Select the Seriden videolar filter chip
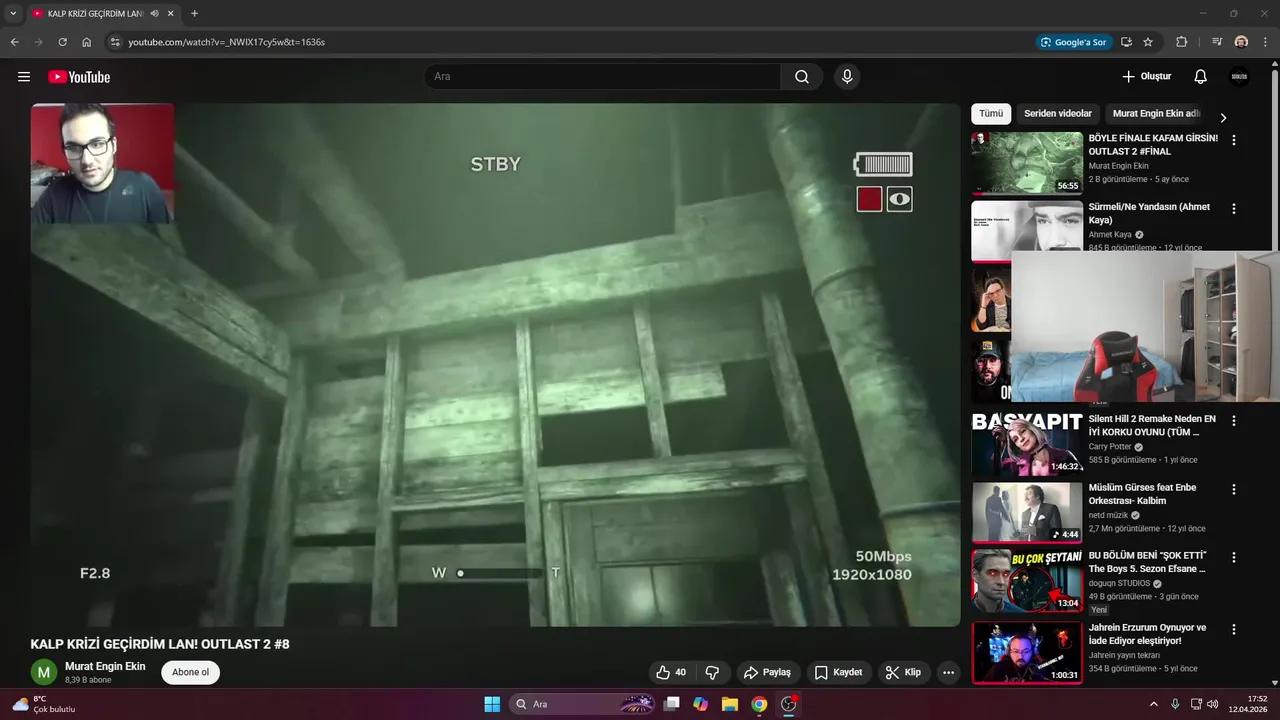 coord(1058,114)
